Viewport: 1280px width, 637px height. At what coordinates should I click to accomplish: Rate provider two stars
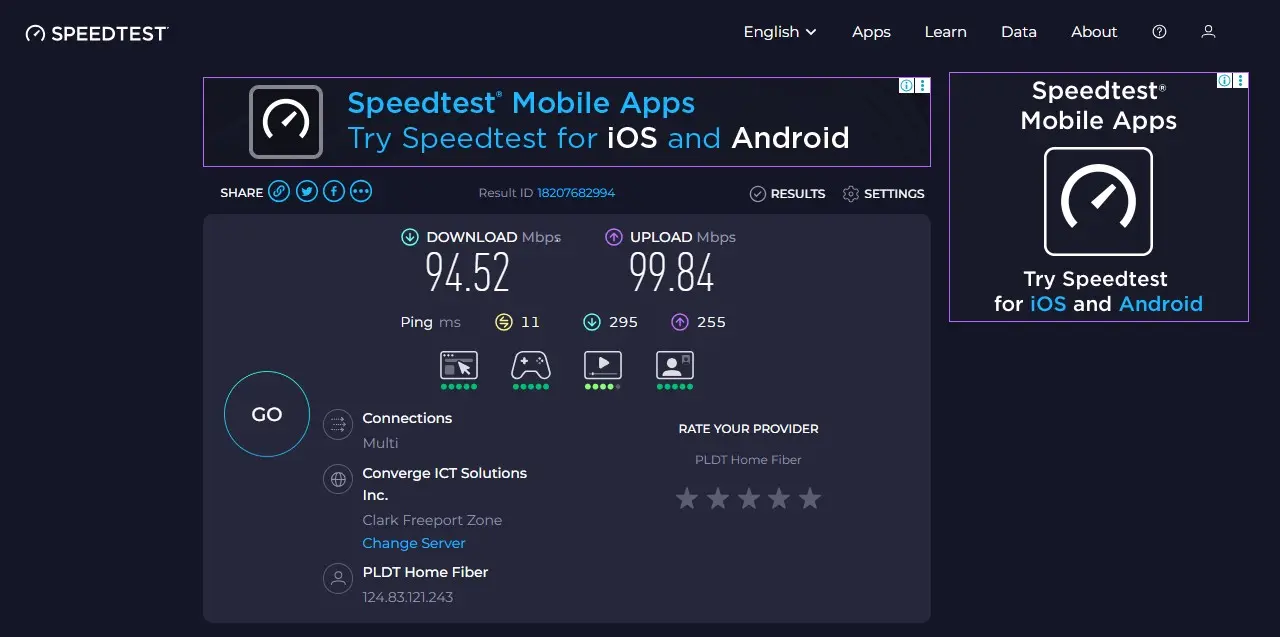(x=718, y=498)
